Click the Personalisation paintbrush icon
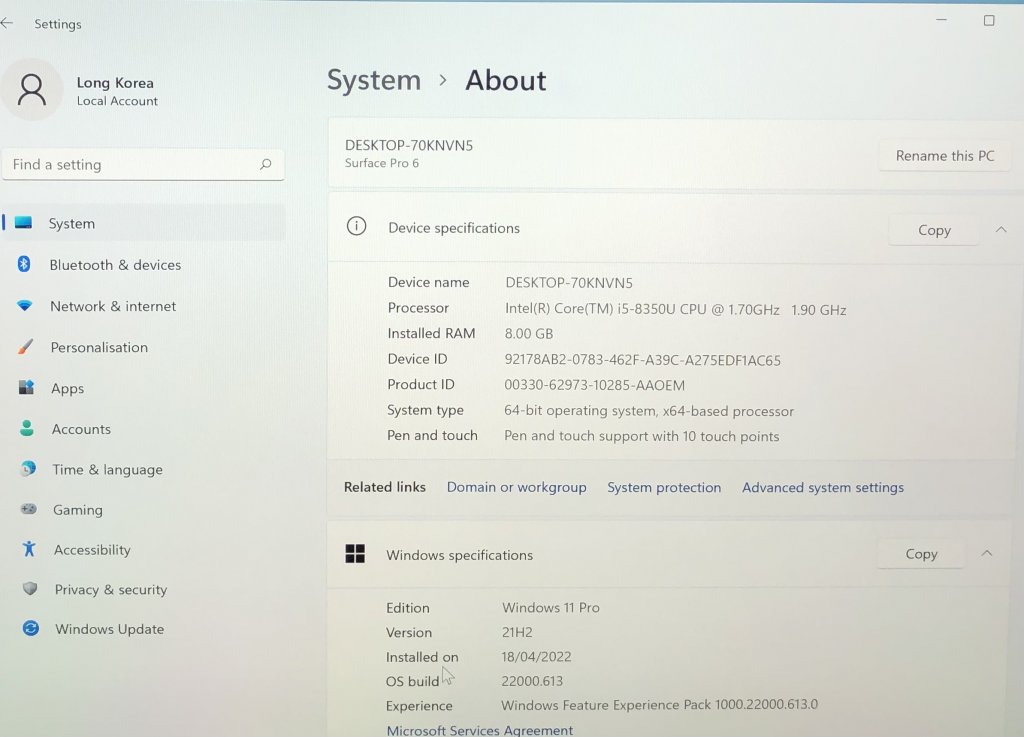The height and width of the screenshot is (737, 1024). 25,347
